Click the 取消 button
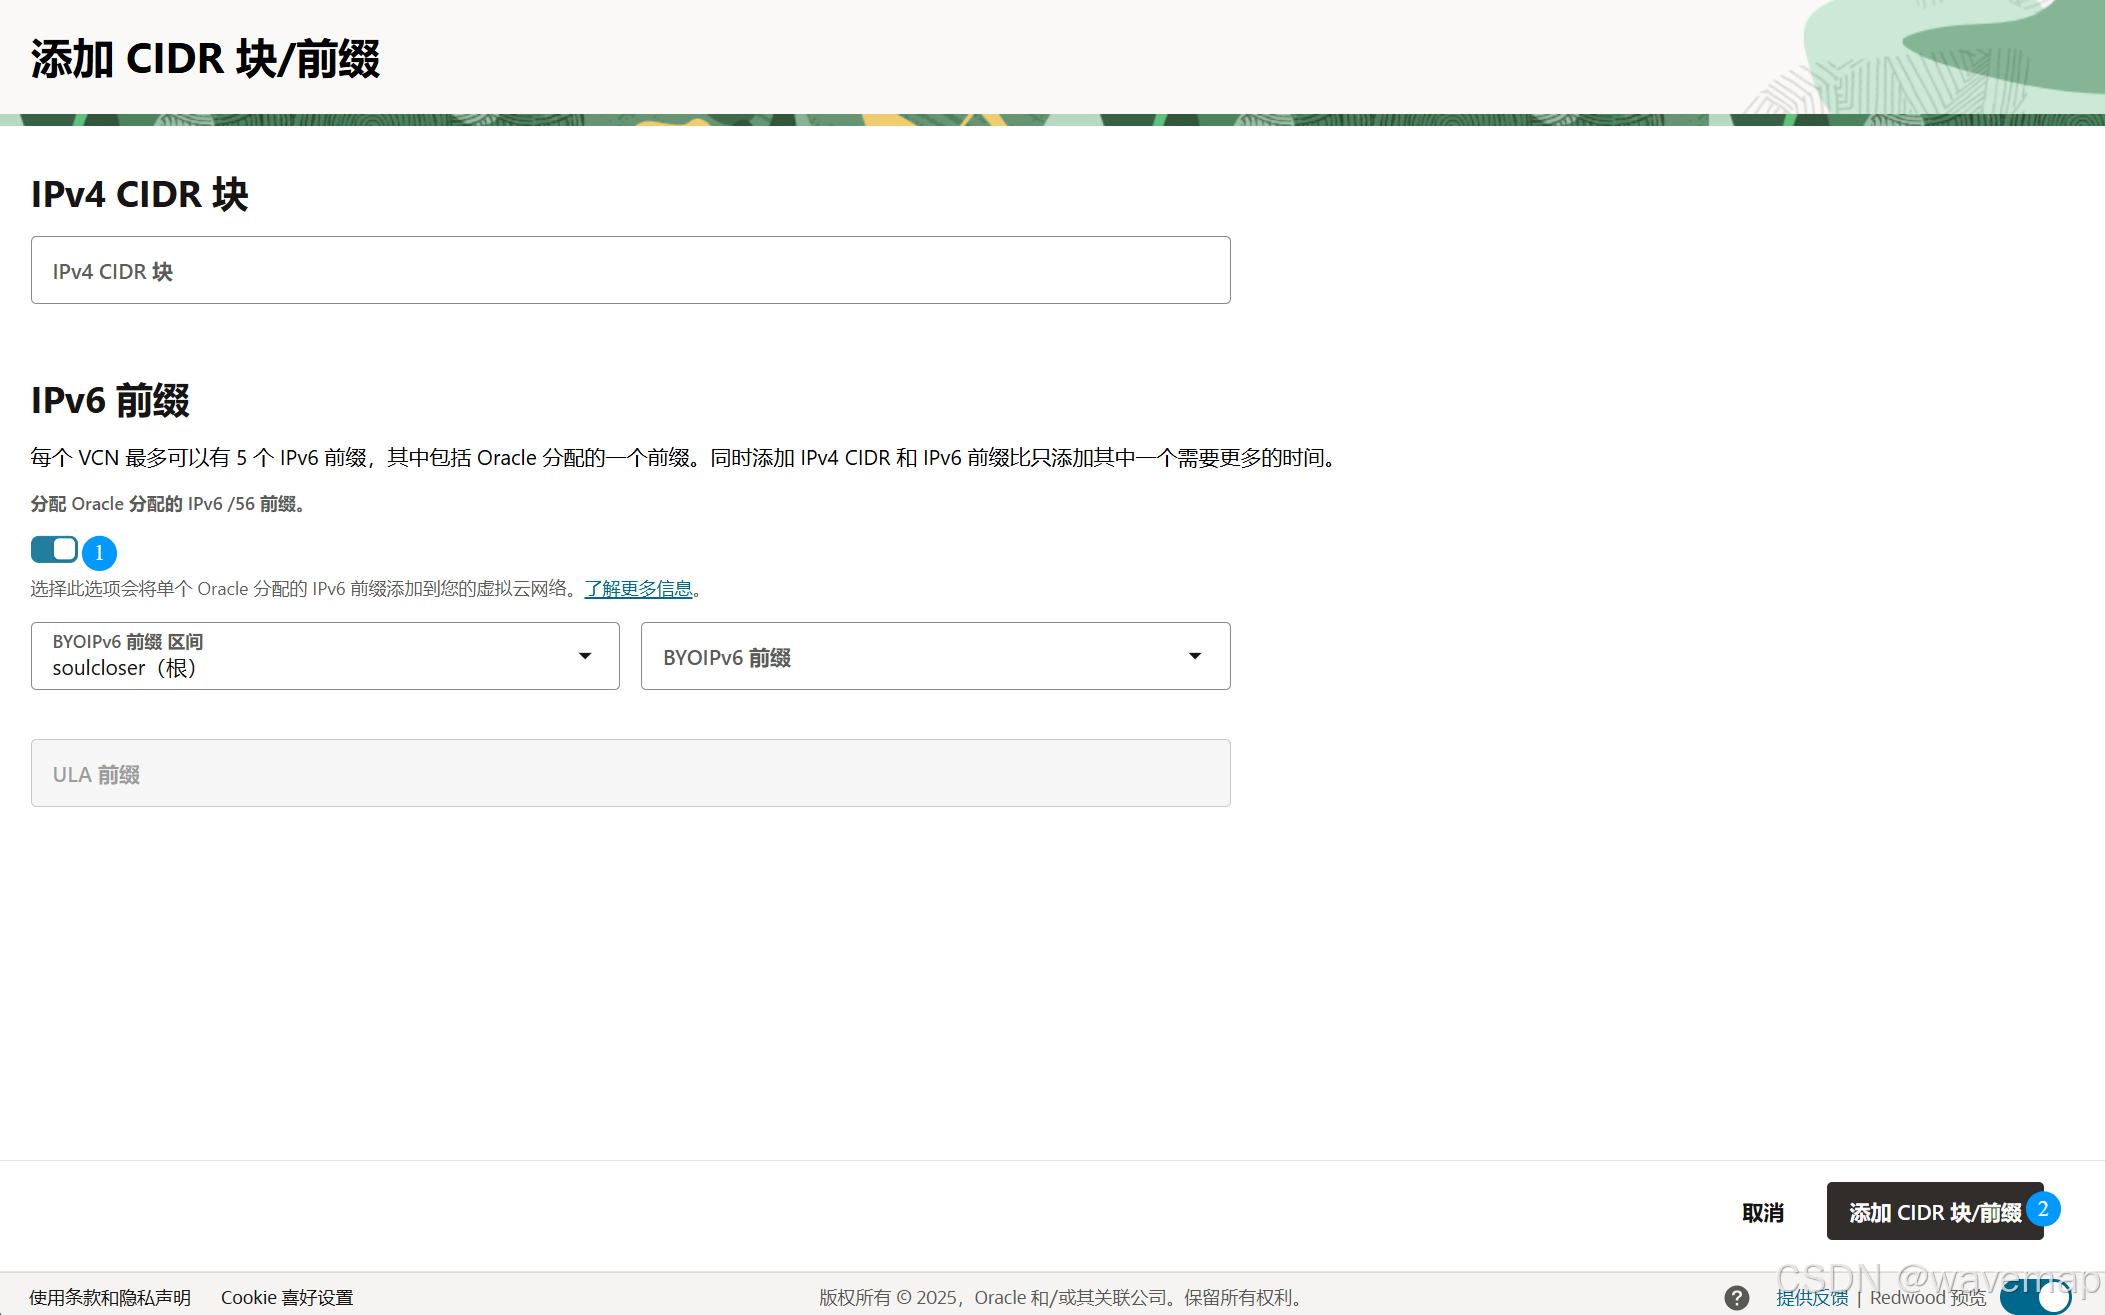This screenshot has height=1315, width=2105. coord(1762,1212)
